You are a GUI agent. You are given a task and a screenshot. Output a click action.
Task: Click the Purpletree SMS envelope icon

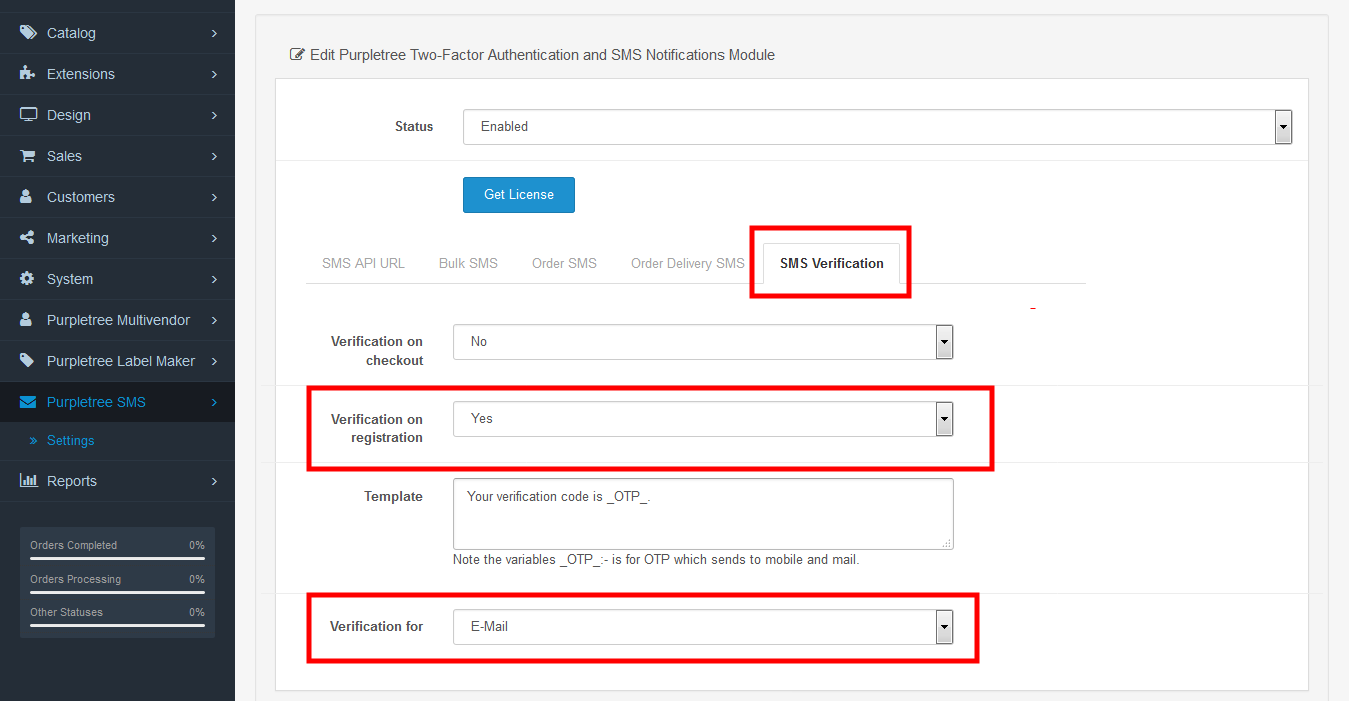click(x=28, y=402)
